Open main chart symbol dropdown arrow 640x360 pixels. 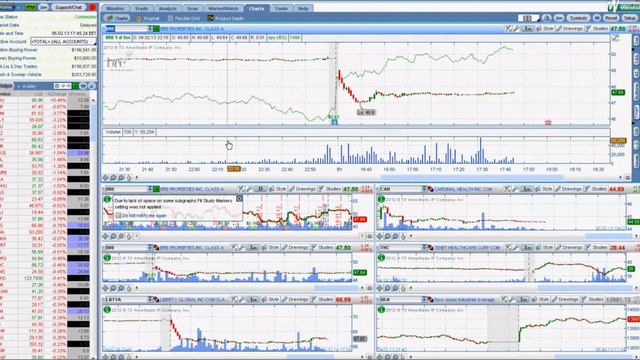[150, 29]
